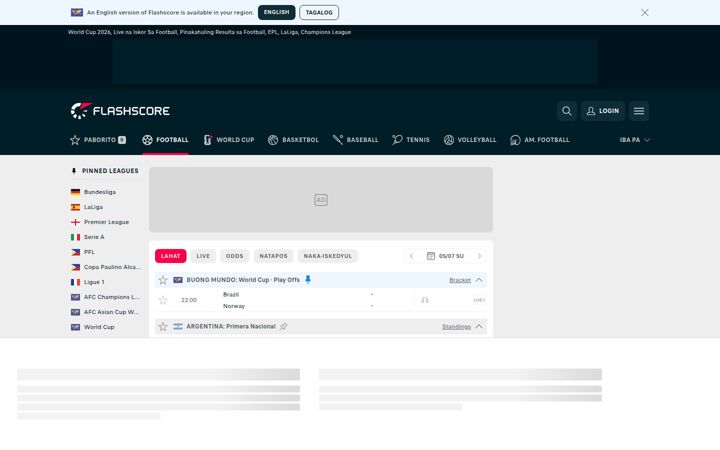720x450 pixels.
Task: Open the hamburger menu icon
Action: click(x=639, y=111)
